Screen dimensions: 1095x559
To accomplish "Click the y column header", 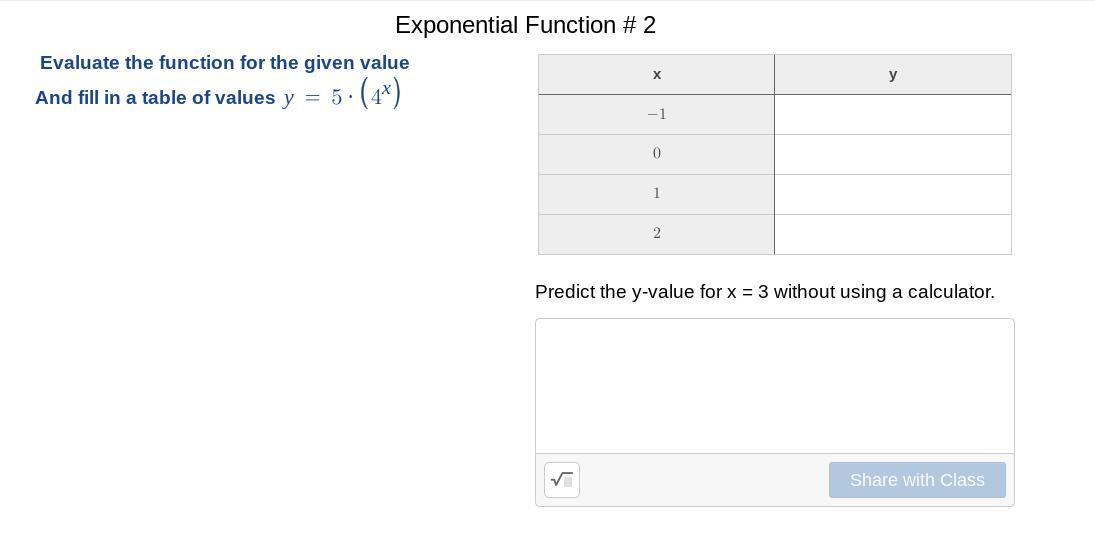I will (892, 75).
